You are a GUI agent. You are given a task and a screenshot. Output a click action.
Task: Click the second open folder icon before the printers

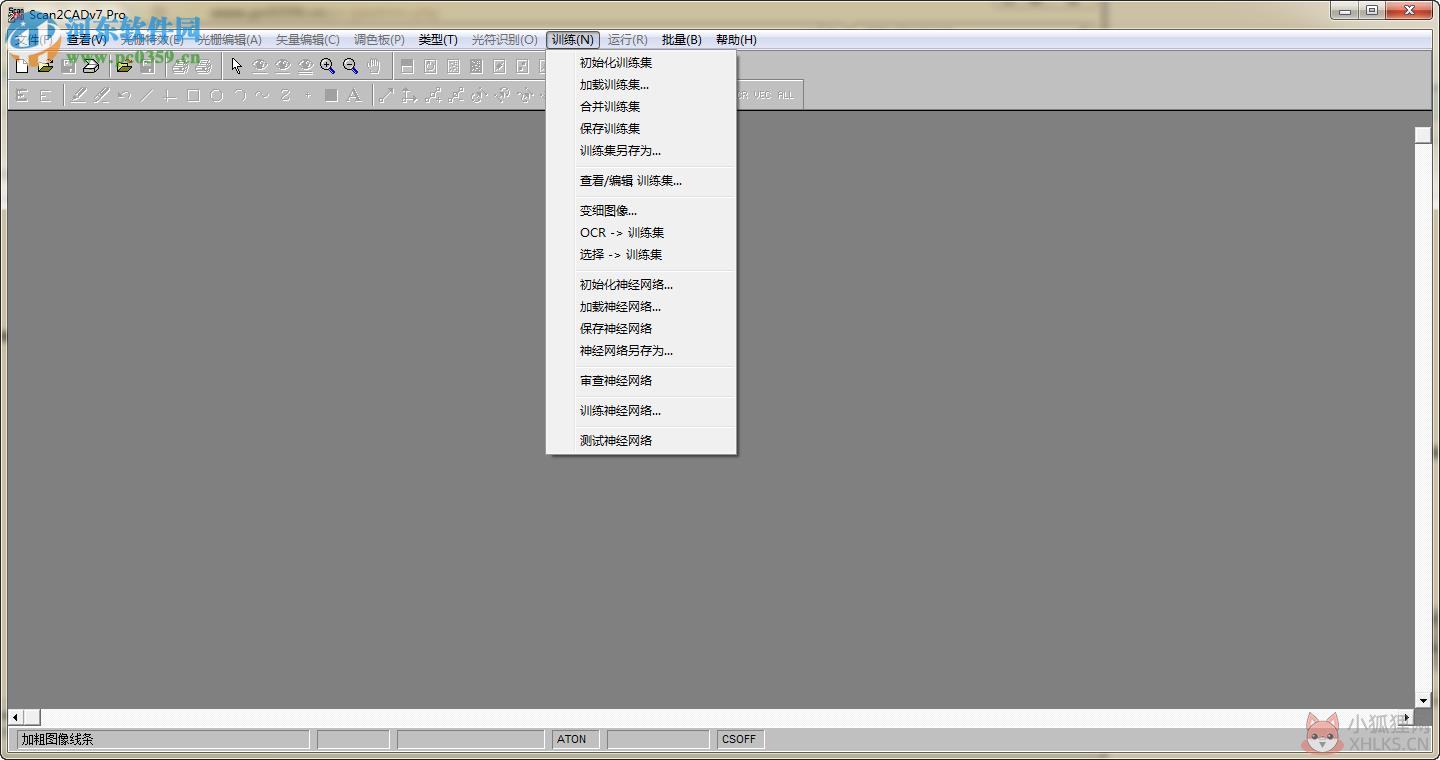124,66
